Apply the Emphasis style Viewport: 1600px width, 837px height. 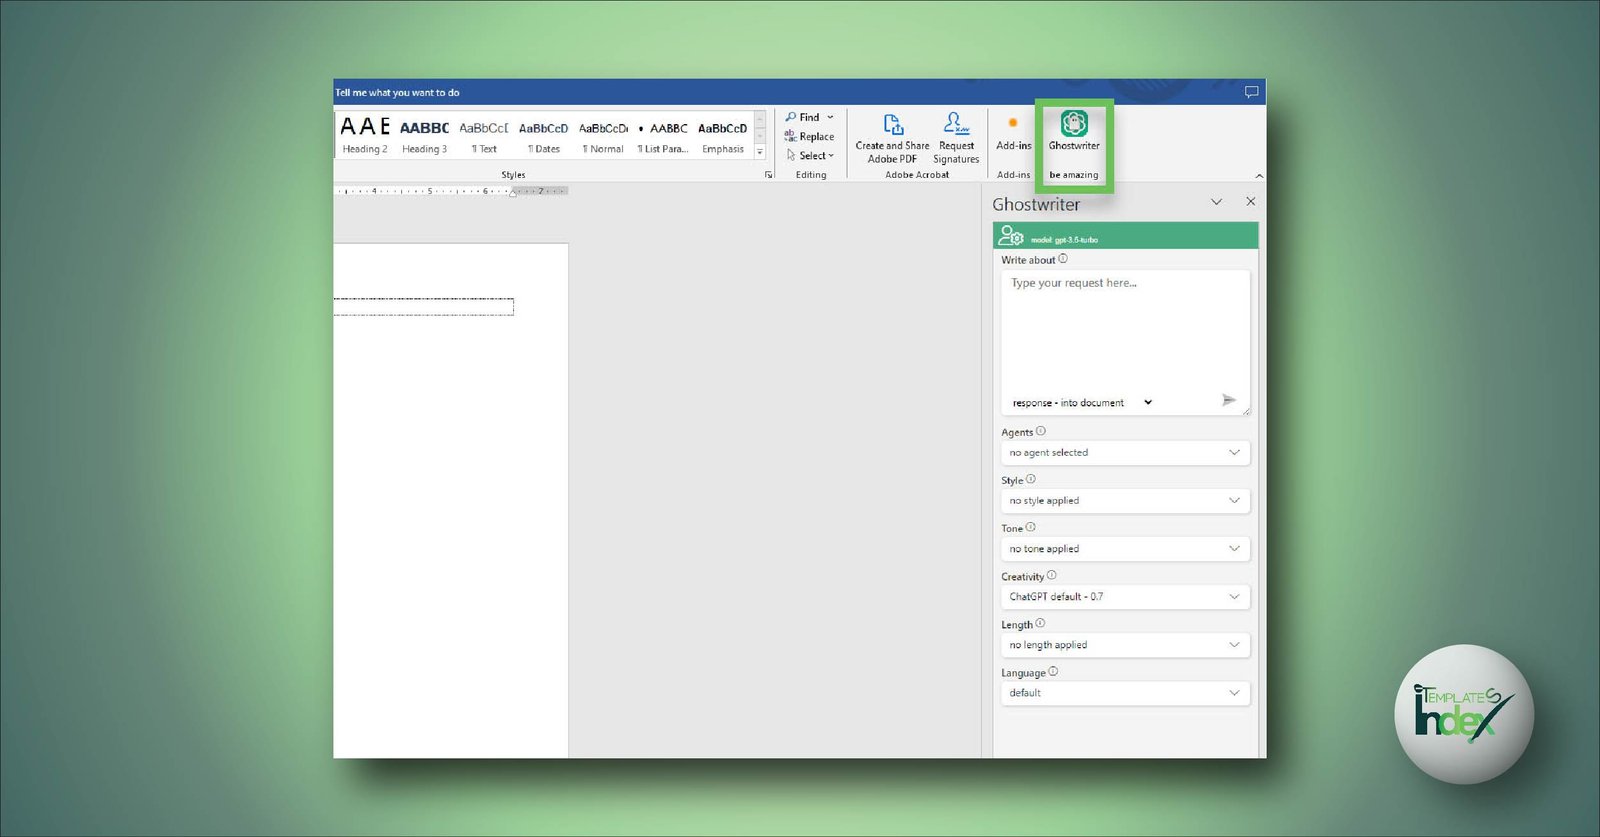pyautogui.click(x=722, y=135)
